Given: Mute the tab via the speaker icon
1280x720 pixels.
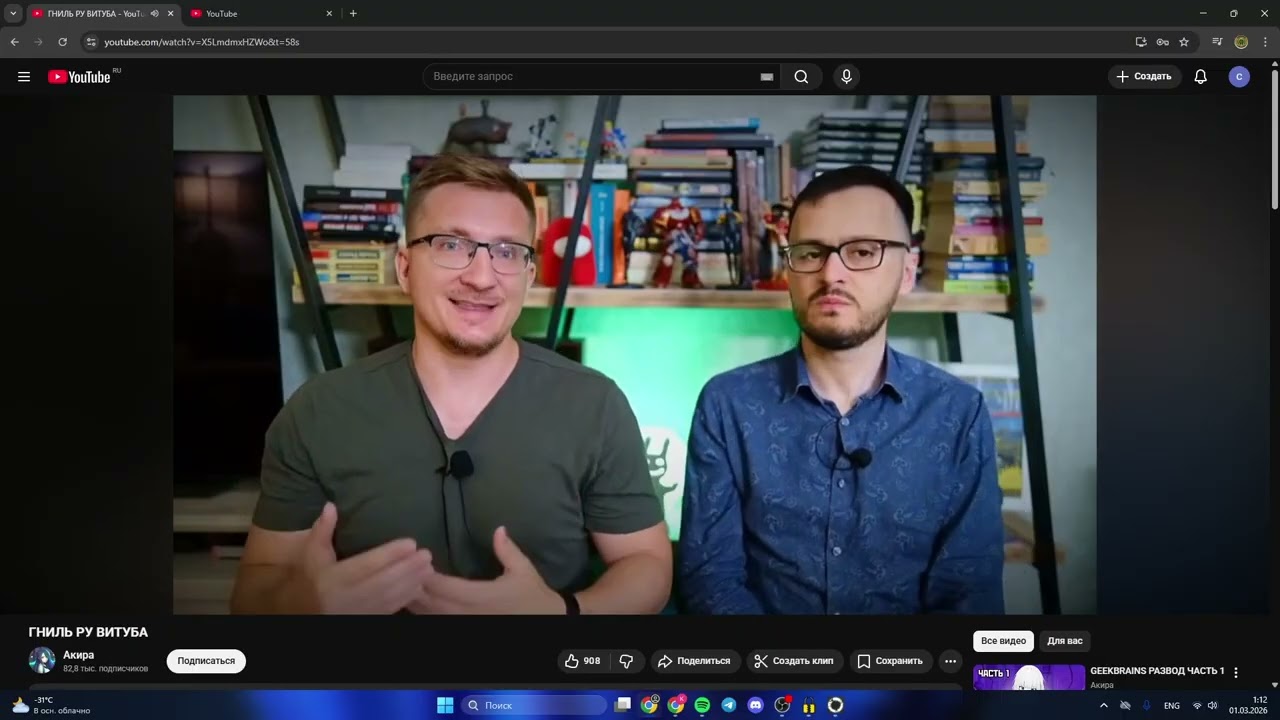Looking at the screenshot, I should 154,14.
